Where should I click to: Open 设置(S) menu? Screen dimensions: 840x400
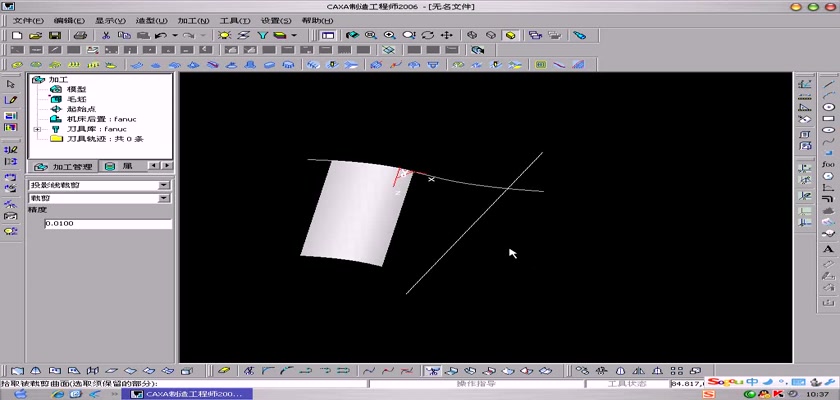(x=276, y=20)
